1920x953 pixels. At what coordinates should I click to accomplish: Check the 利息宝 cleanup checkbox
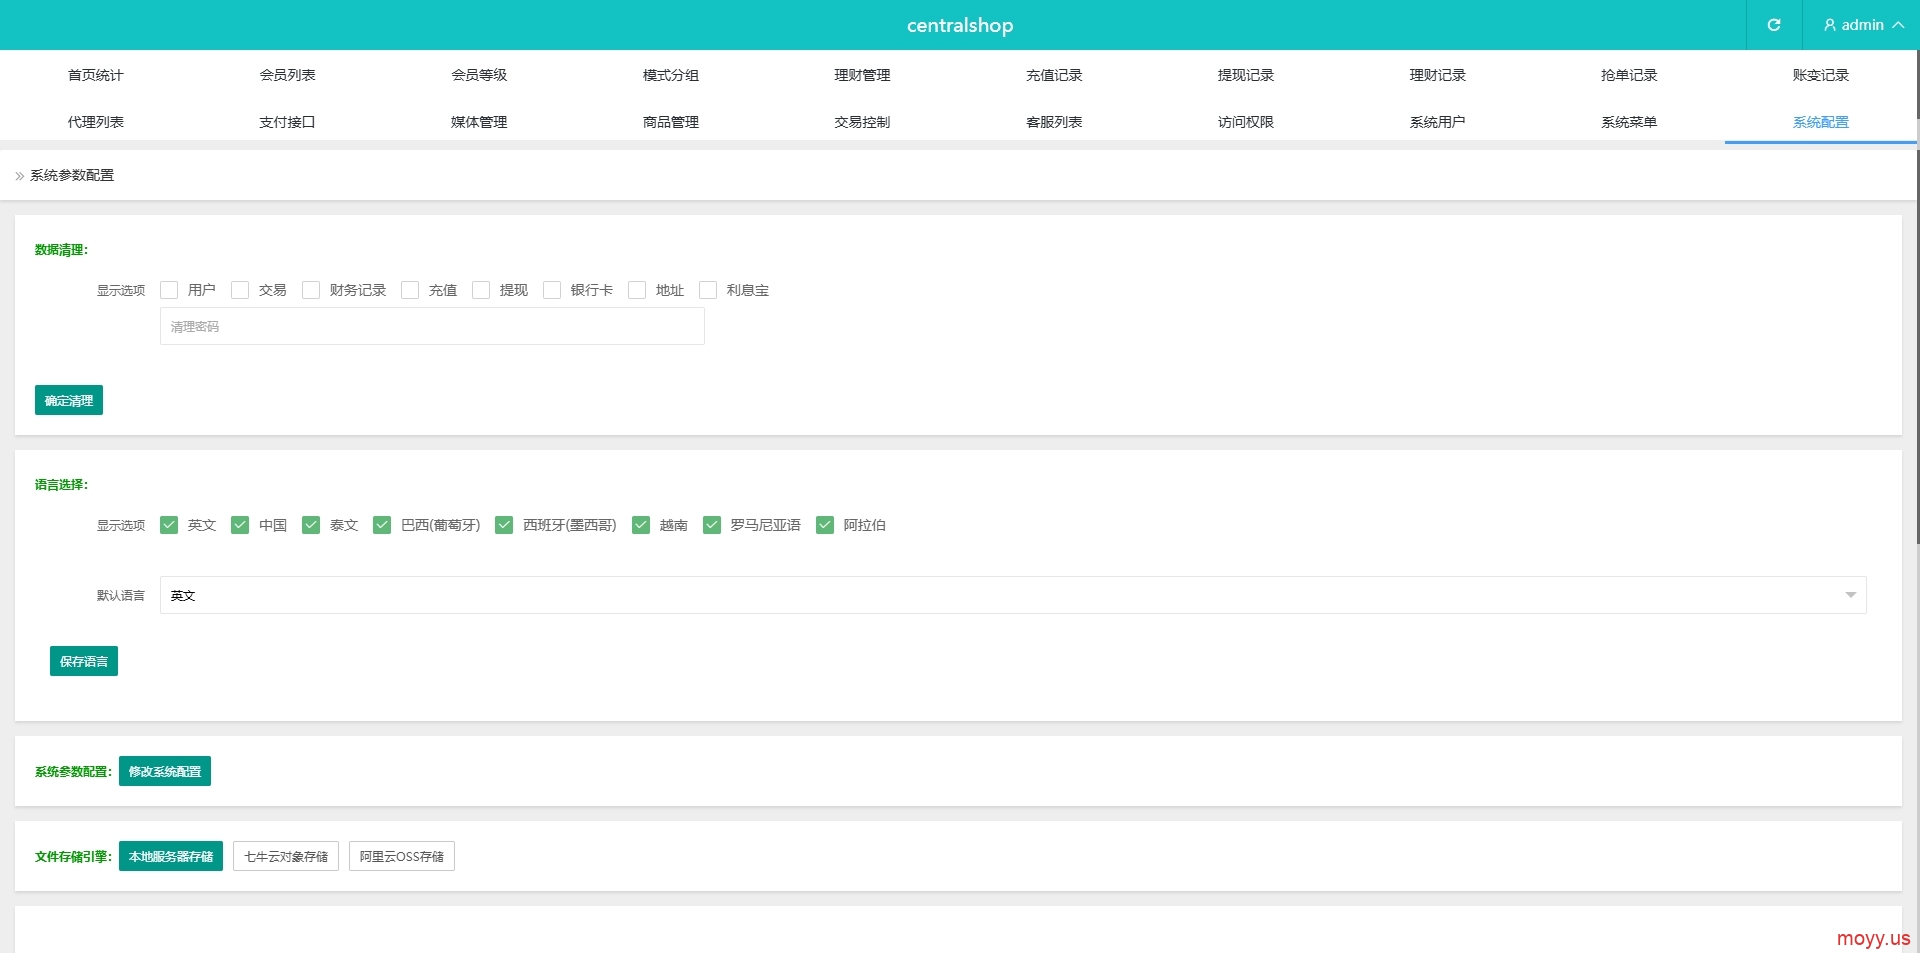(708, 290)
